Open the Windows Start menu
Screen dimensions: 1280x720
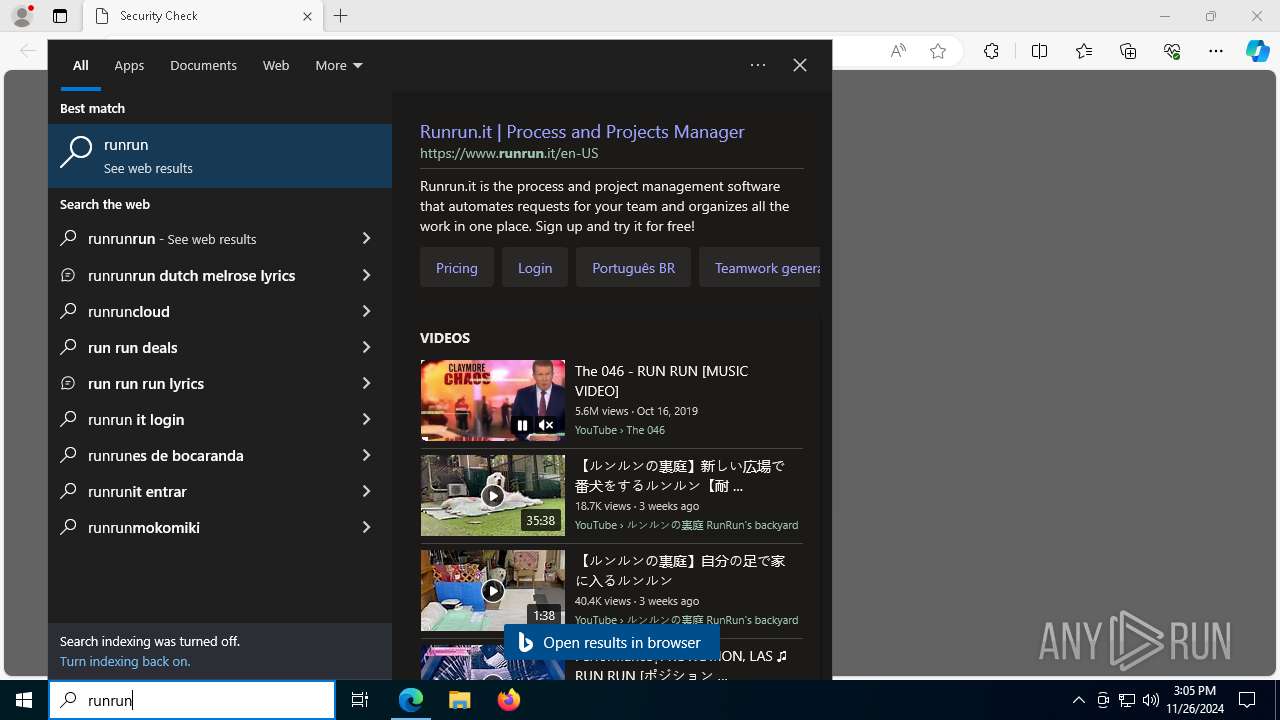click(x=24, y=700)
